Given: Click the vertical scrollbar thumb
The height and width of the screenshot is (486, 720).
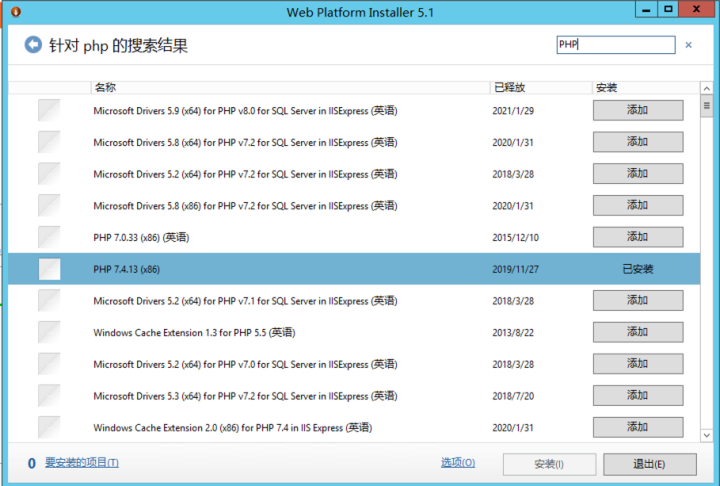Looking at the screenshot, I should pyautogui.click(x=707, y=106).
